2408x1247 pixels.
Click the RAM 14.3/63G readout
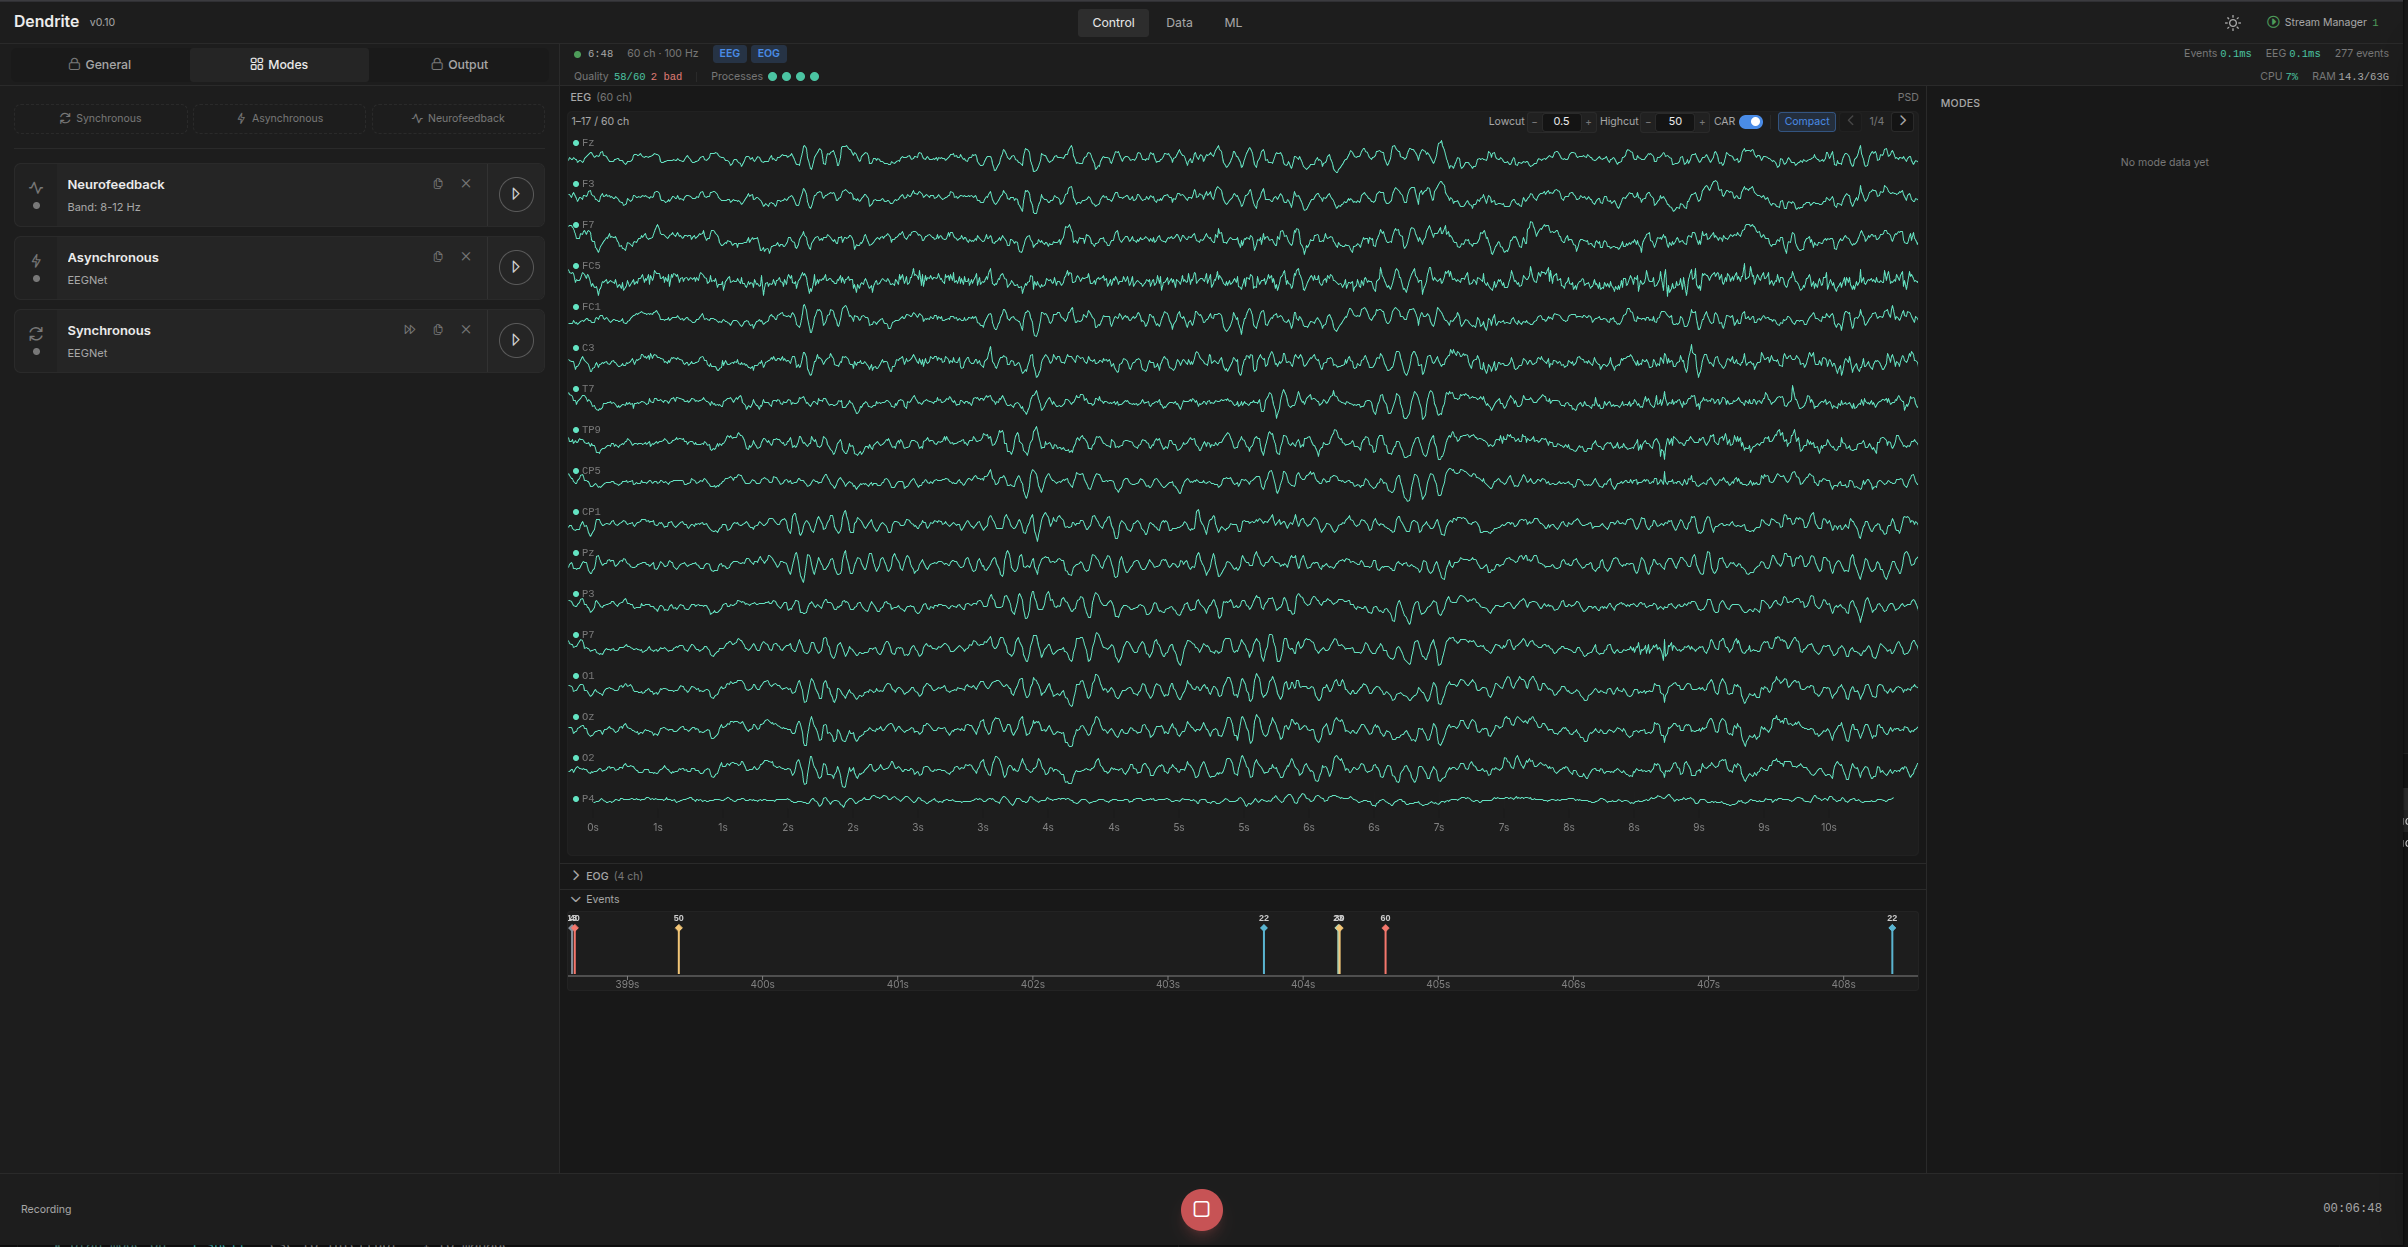pyautogui.click(x=2350, y=77)
